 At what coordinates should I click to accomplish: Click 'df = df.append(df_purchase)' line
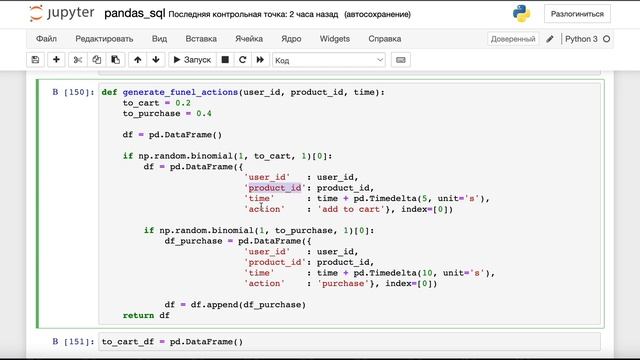pyautogui.click(x=235, y=304)
